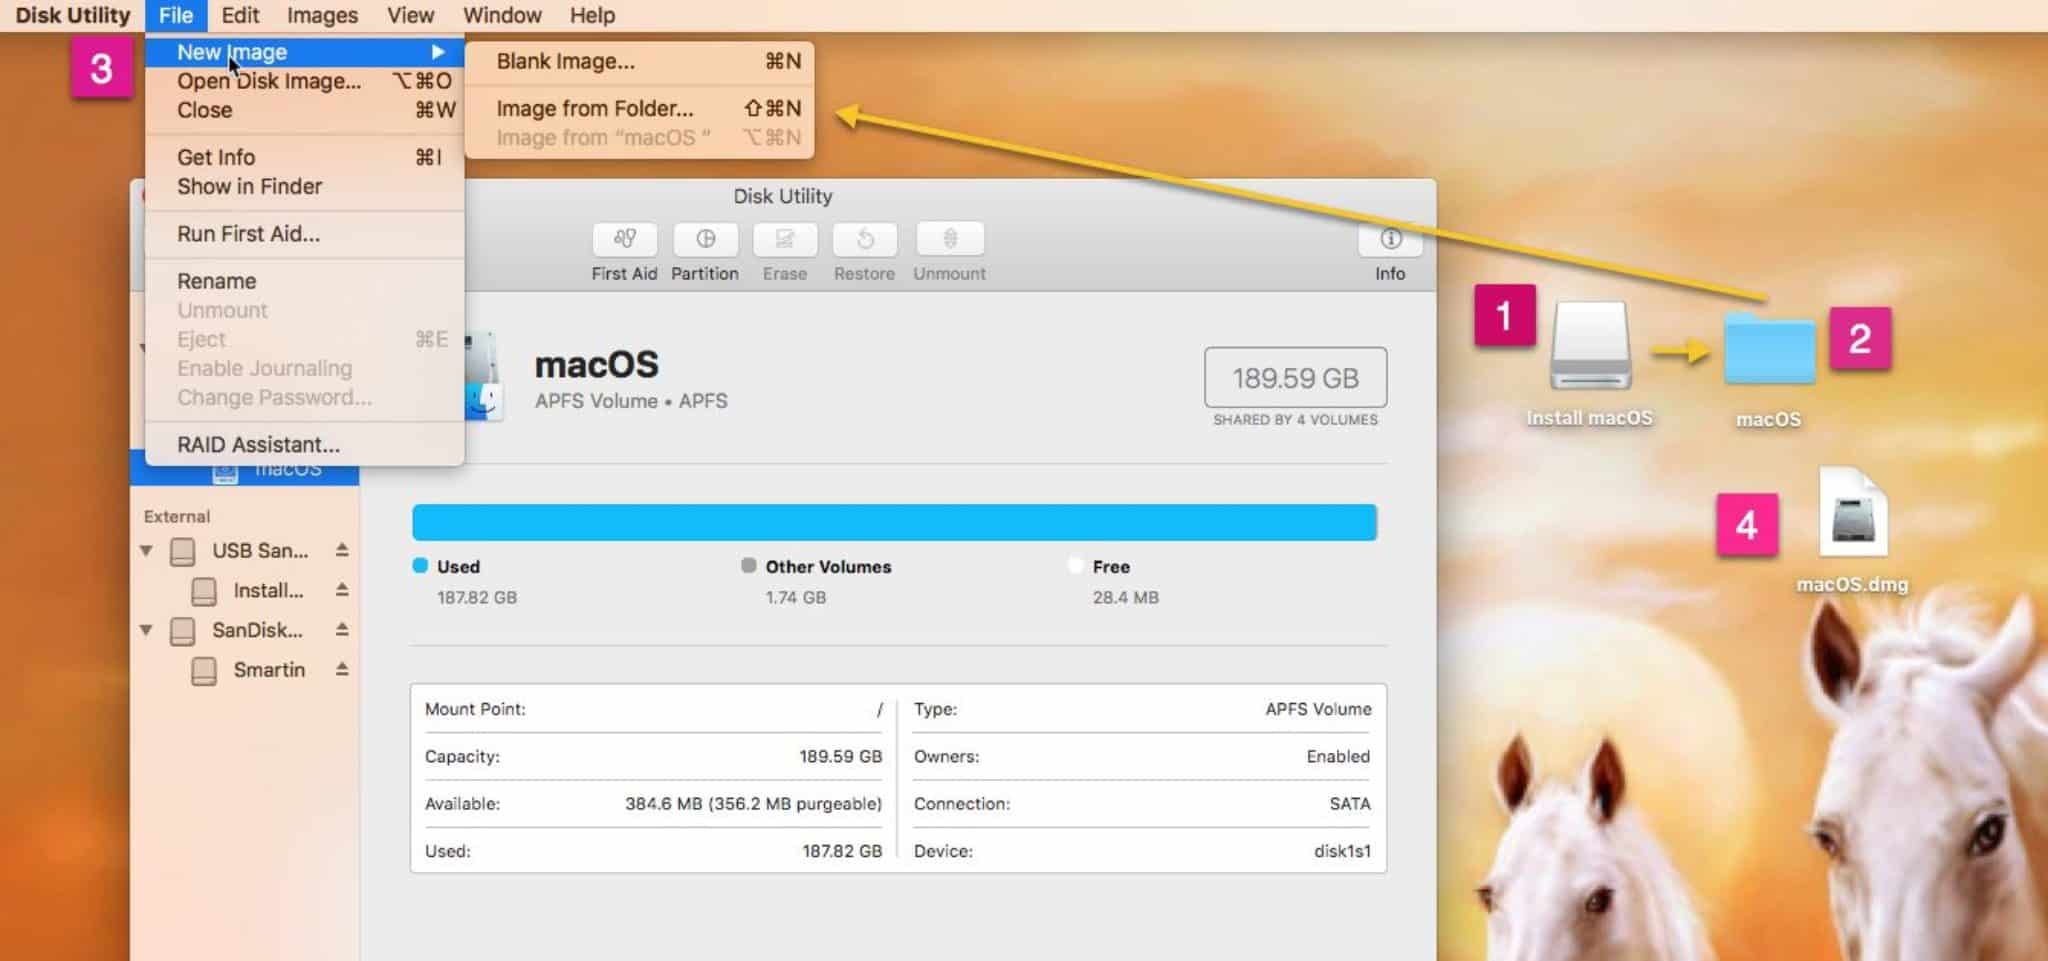Open the File menu
2048x961 pixels.
click(176, 15)
